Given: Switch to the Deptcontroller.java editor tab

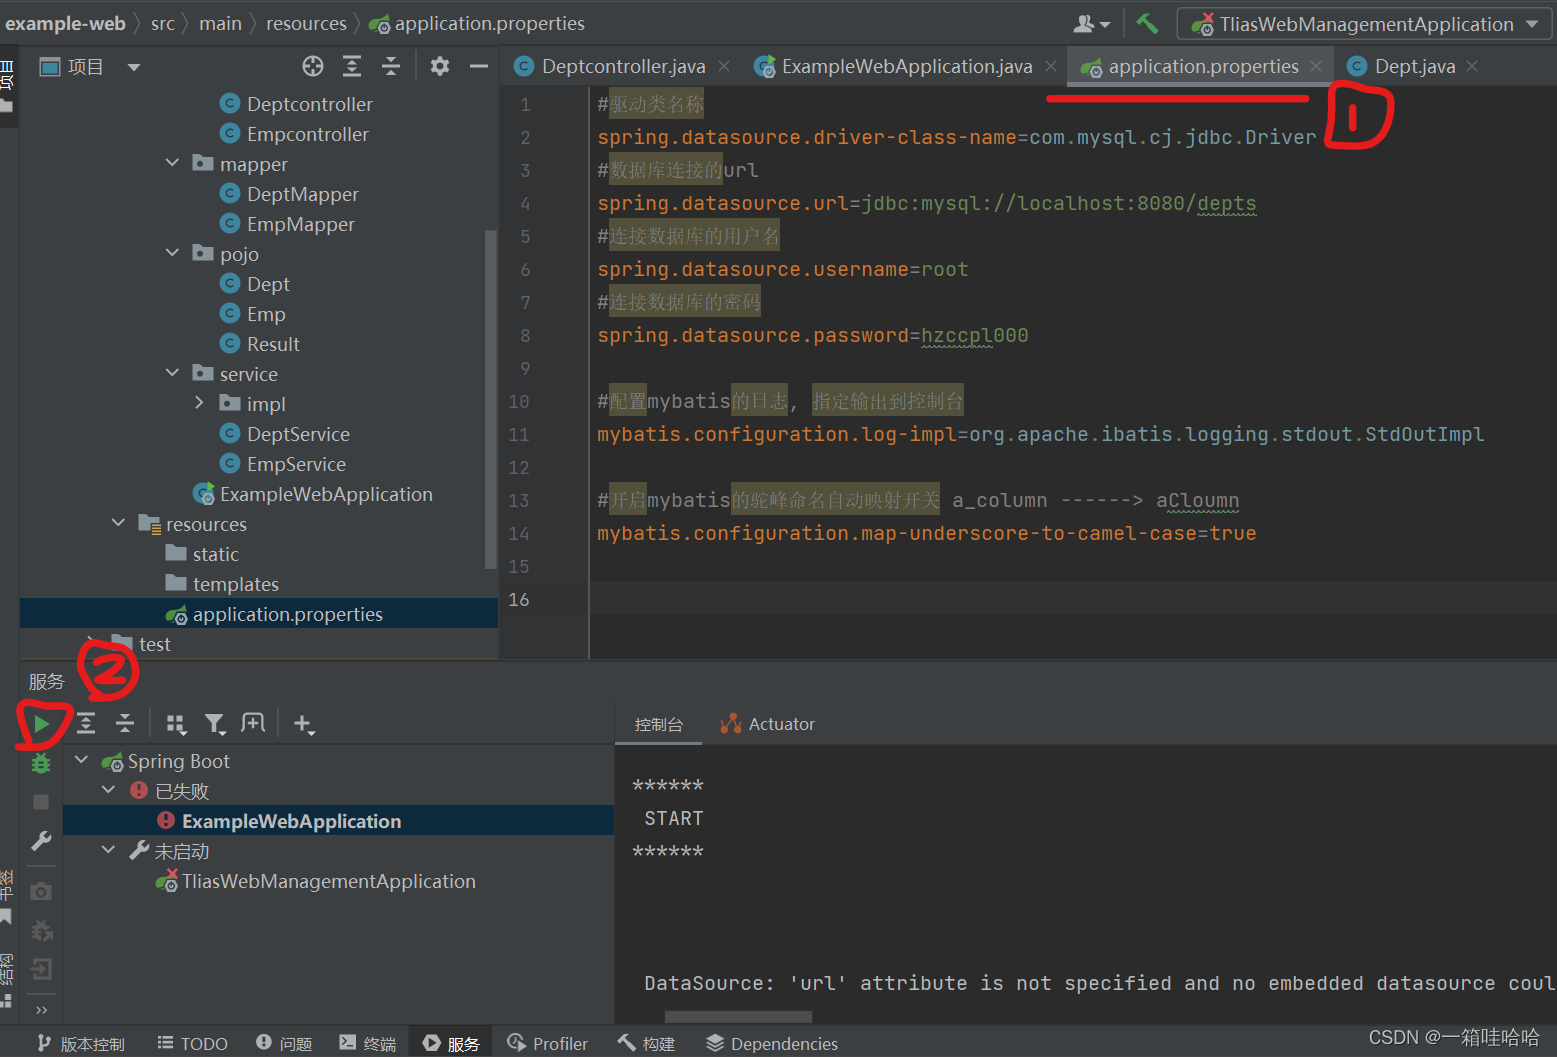Looking at the screenshot, I should [x=620, y=66].
